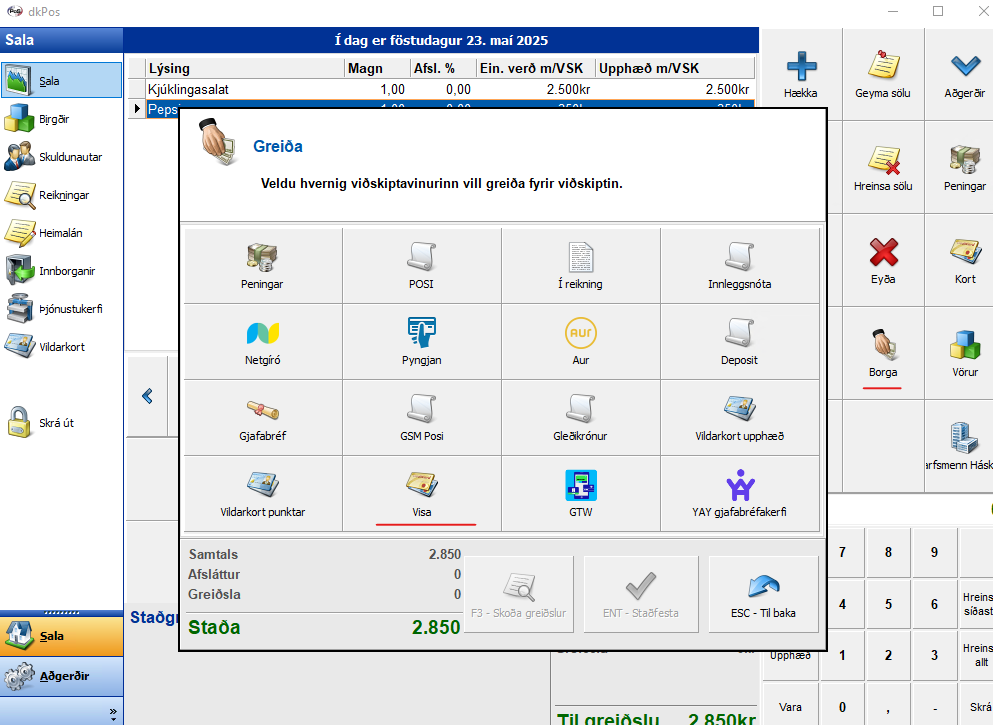
Task: Click ESC - Til baka button
Action: (x=763, y=594)
